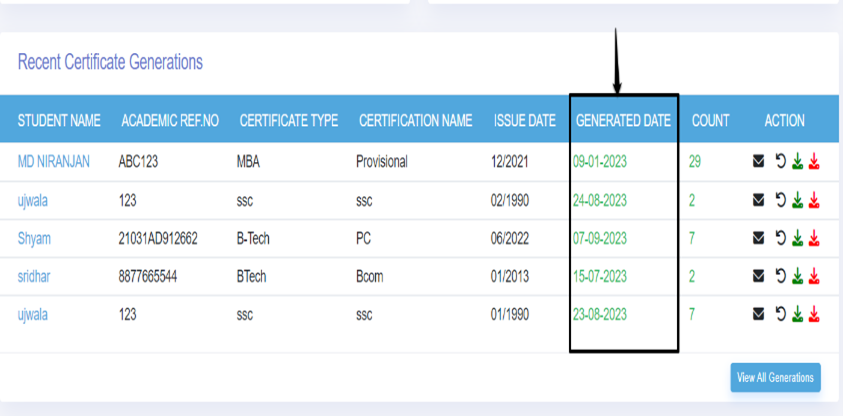Click the Issue Date column header
Screen dimensions: 843x416
tap(524, 121)
